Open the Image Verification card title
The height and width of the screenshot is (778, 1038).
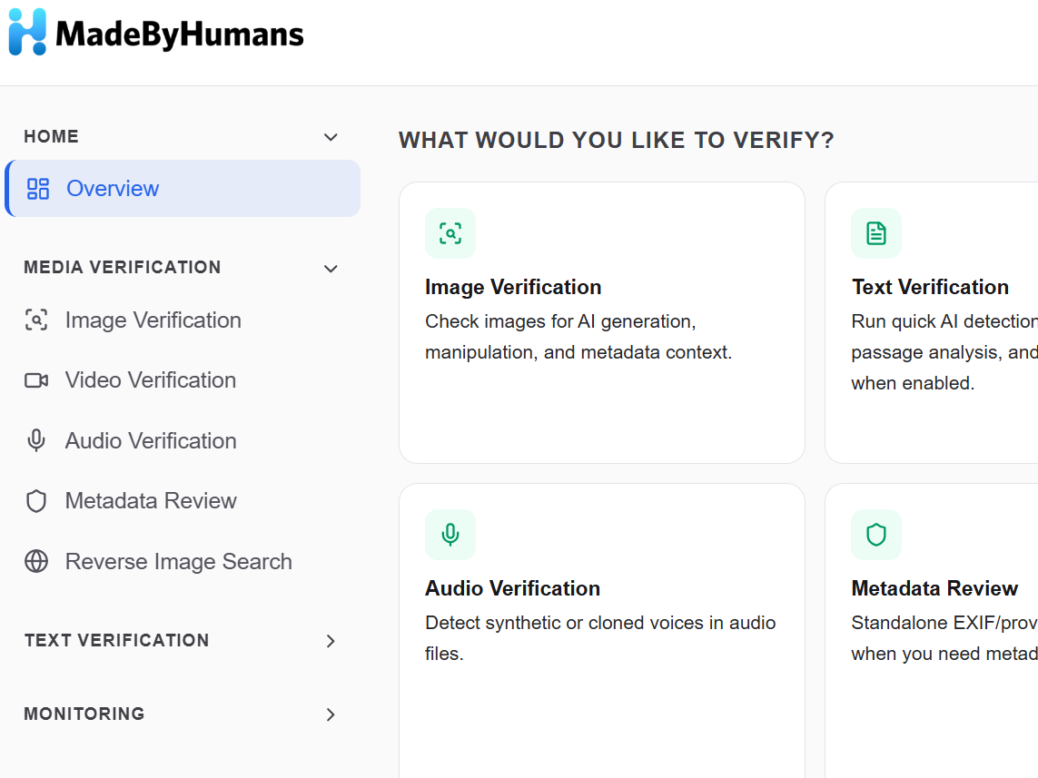(x=513, y=287)
